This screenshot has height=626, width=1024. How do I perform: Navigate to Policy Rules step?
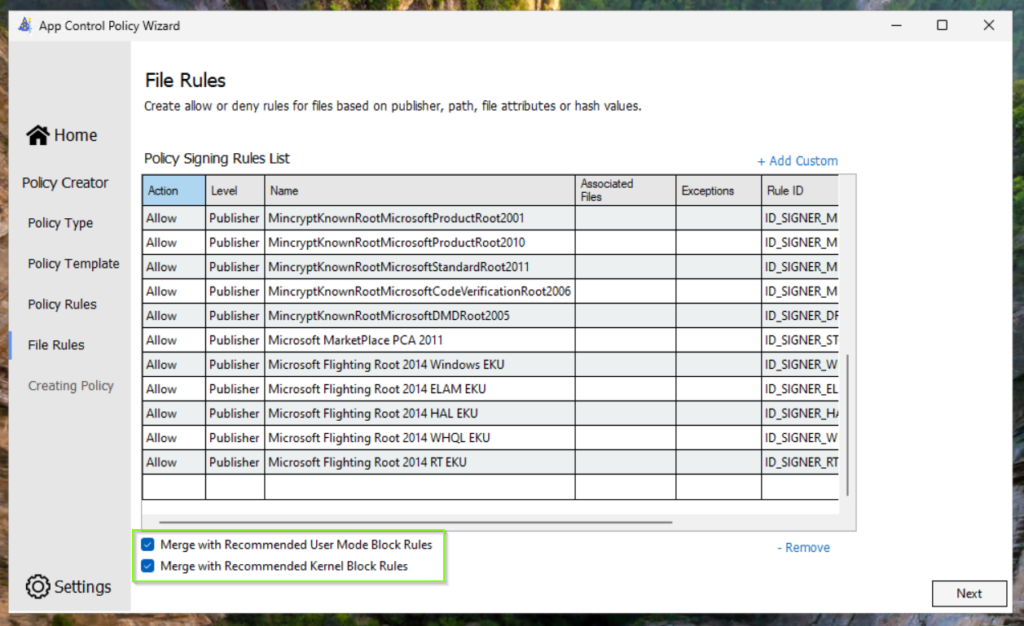tap(62, 304)
